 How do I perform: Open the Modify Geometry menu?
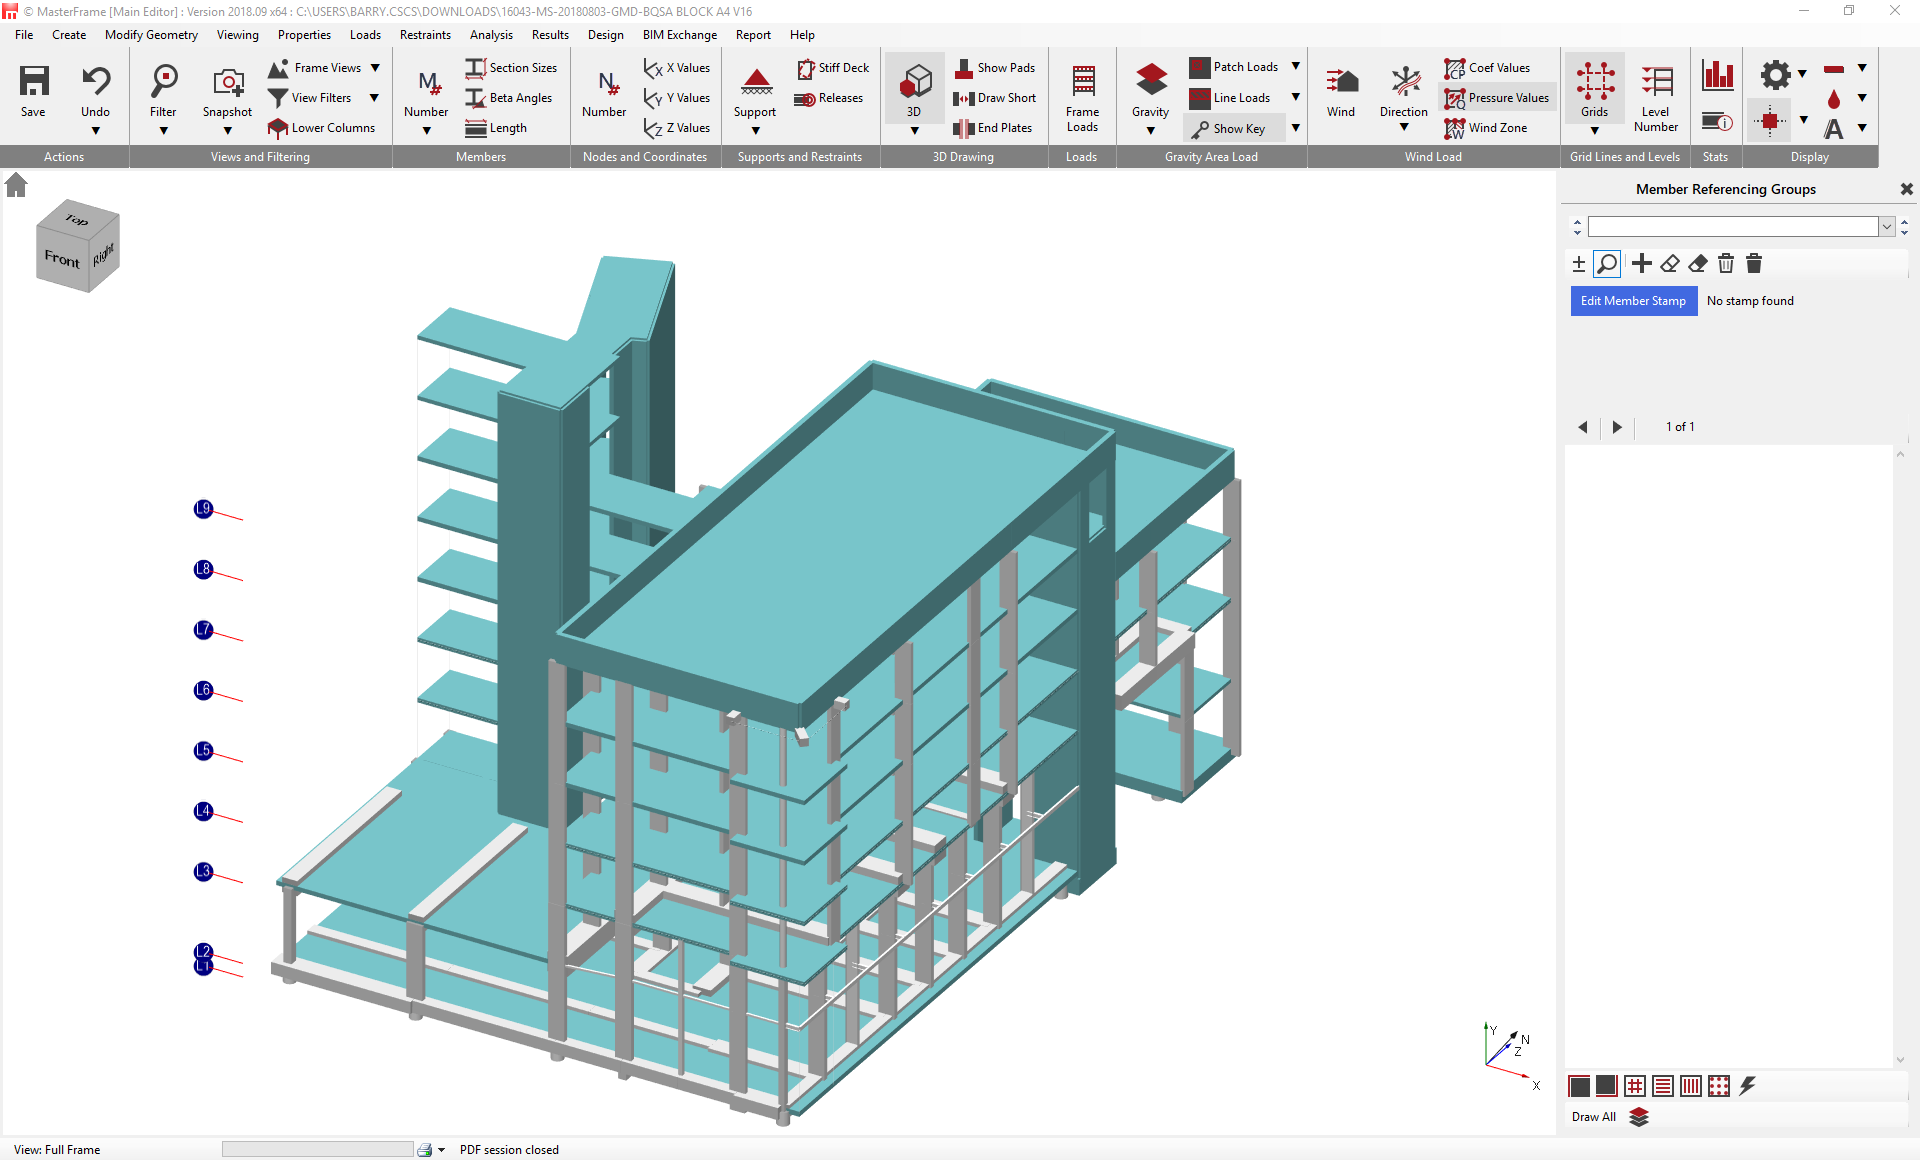coord(151,35)
